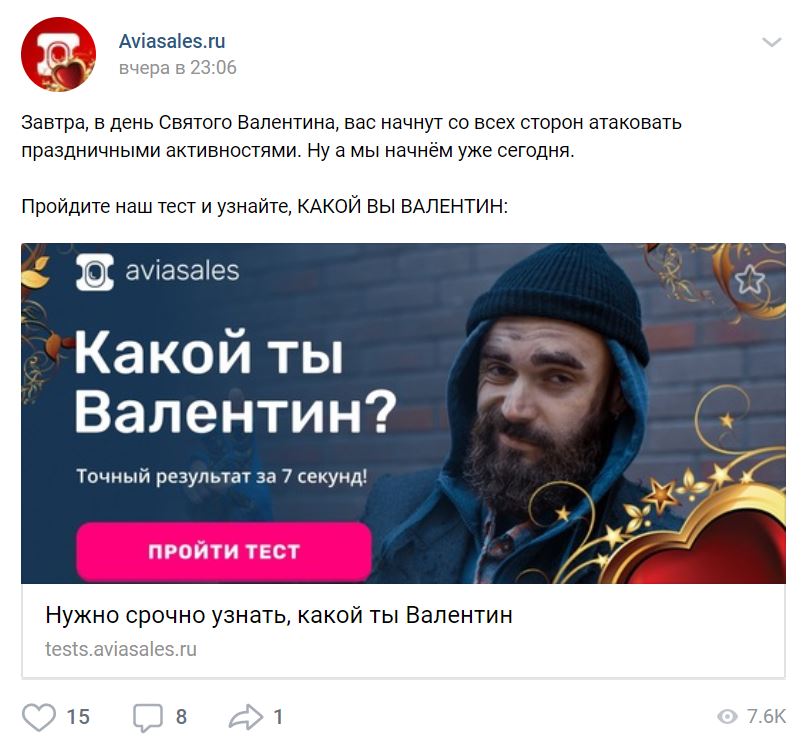Click the Aviasales.ru round profile avatar

click(x=58, y=54)
